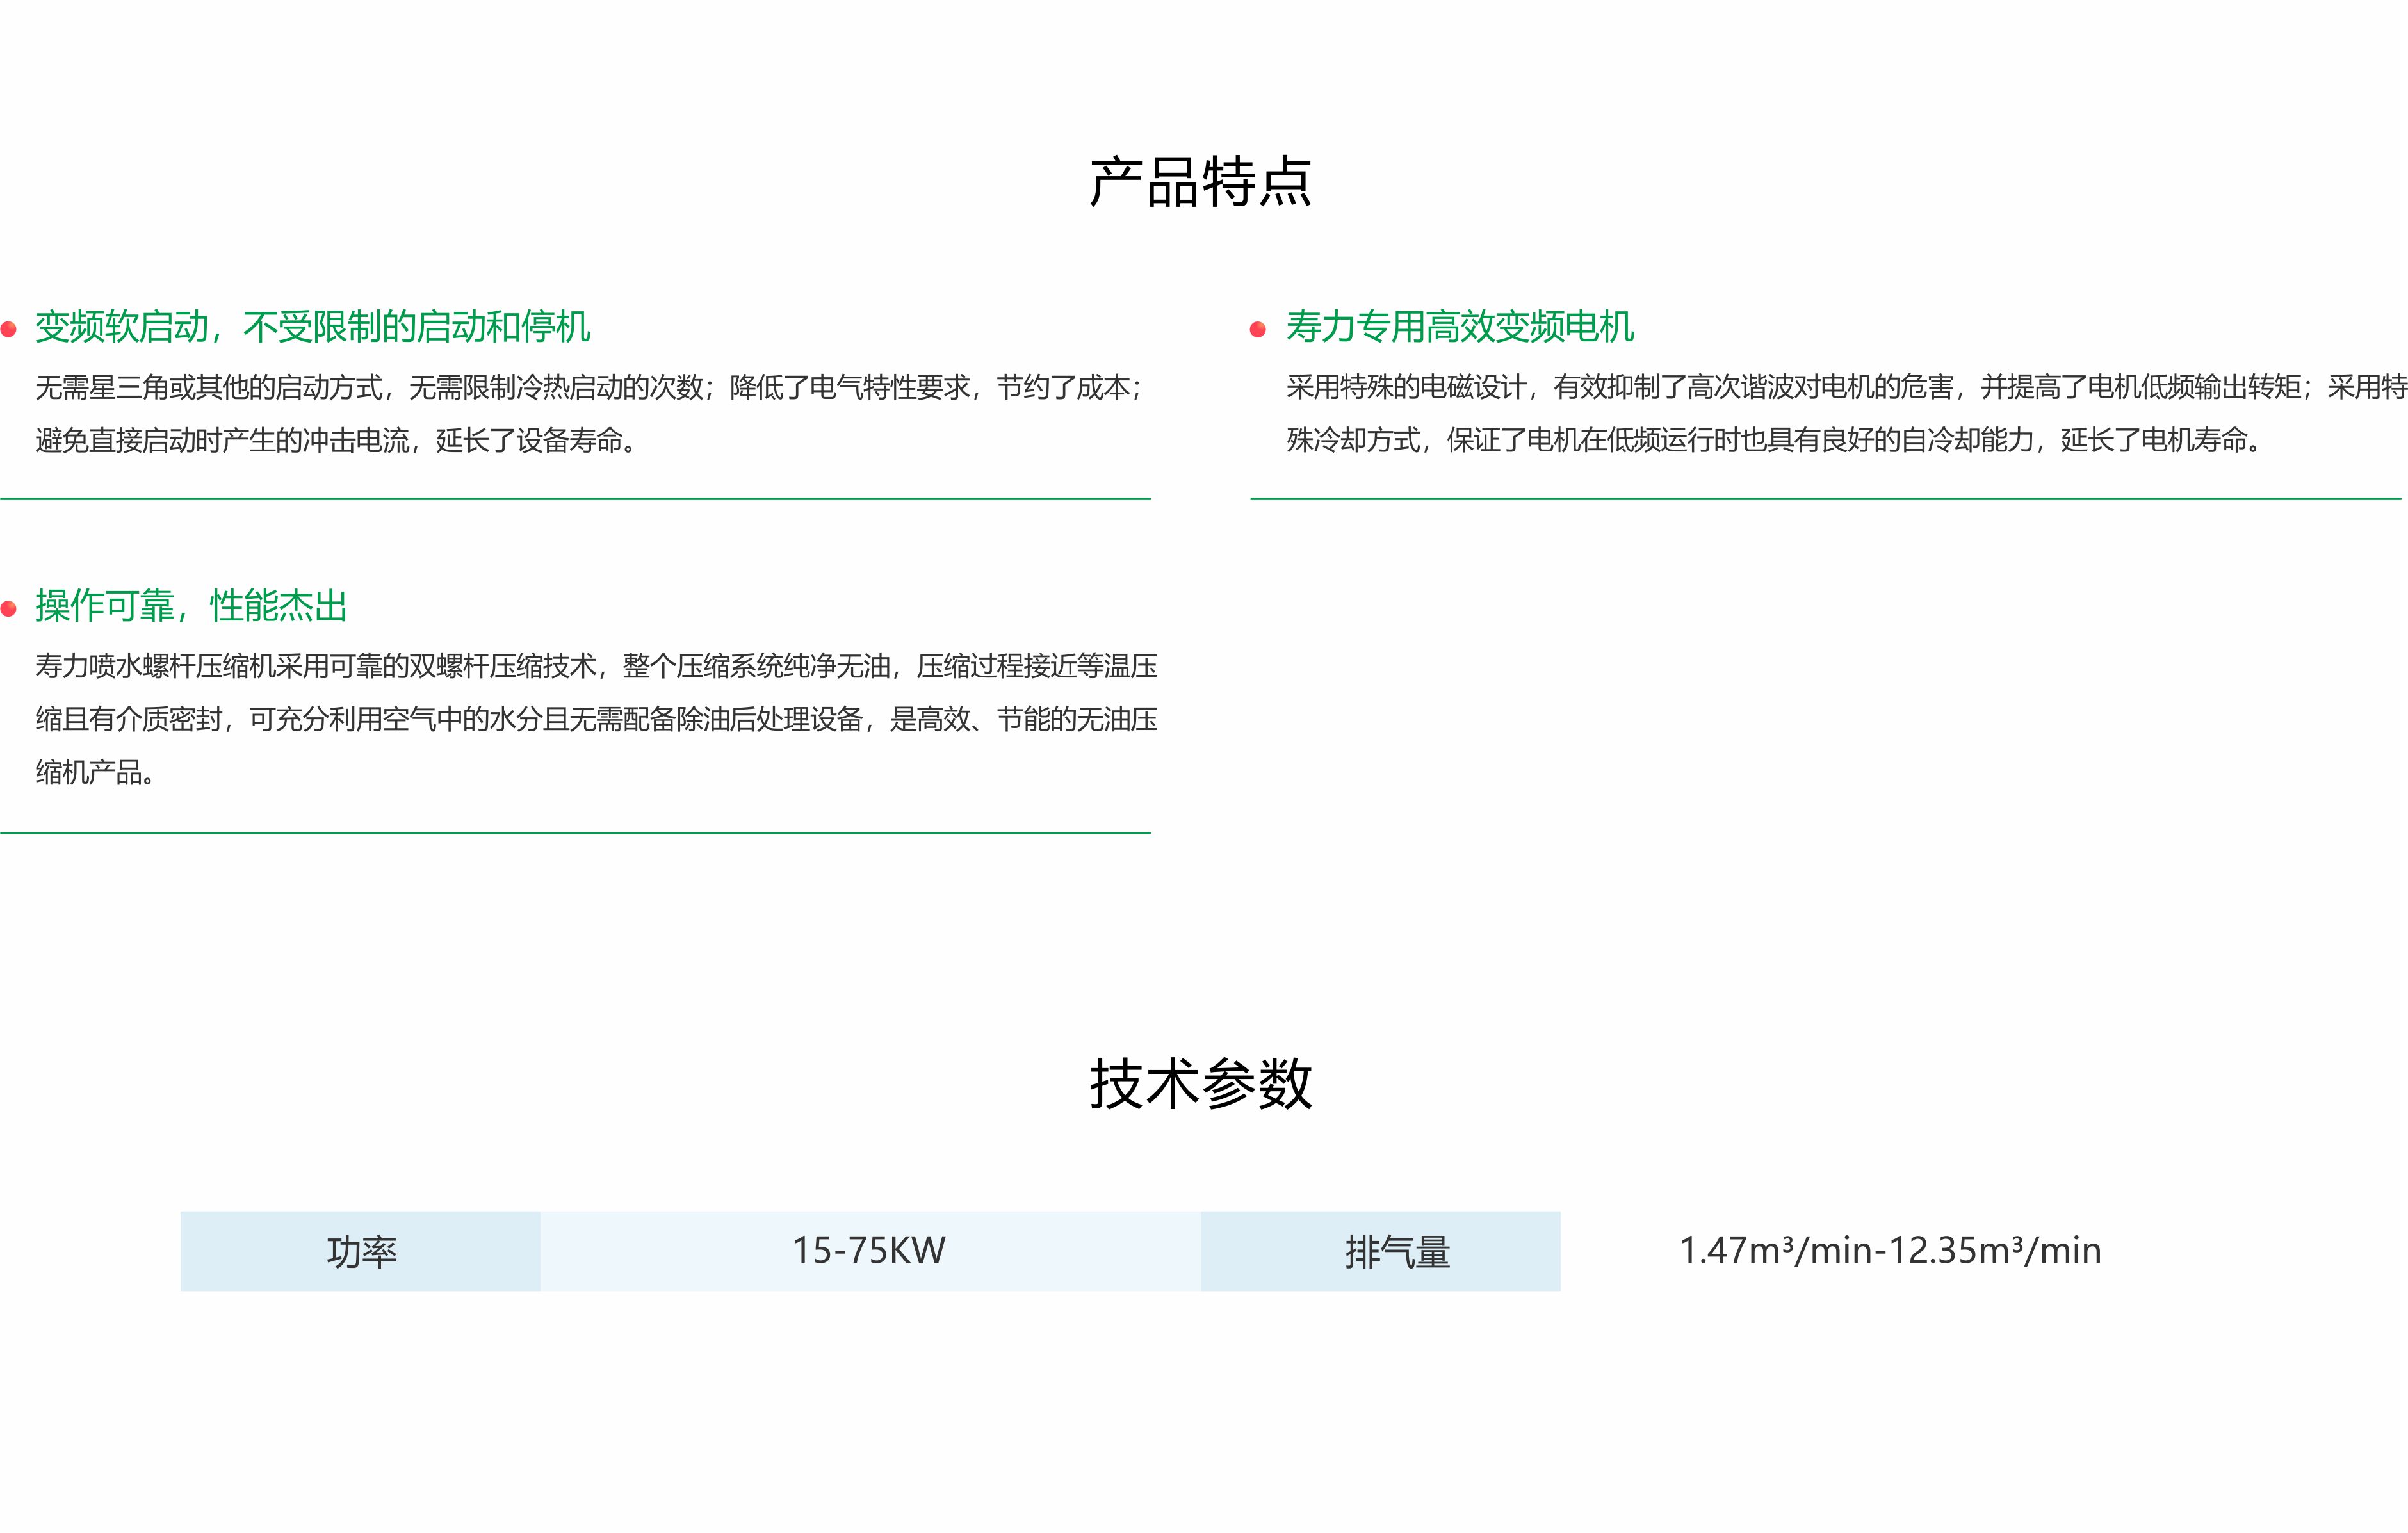
Task: Click the 15-75KW value cell
Action: coord(869,1251)
